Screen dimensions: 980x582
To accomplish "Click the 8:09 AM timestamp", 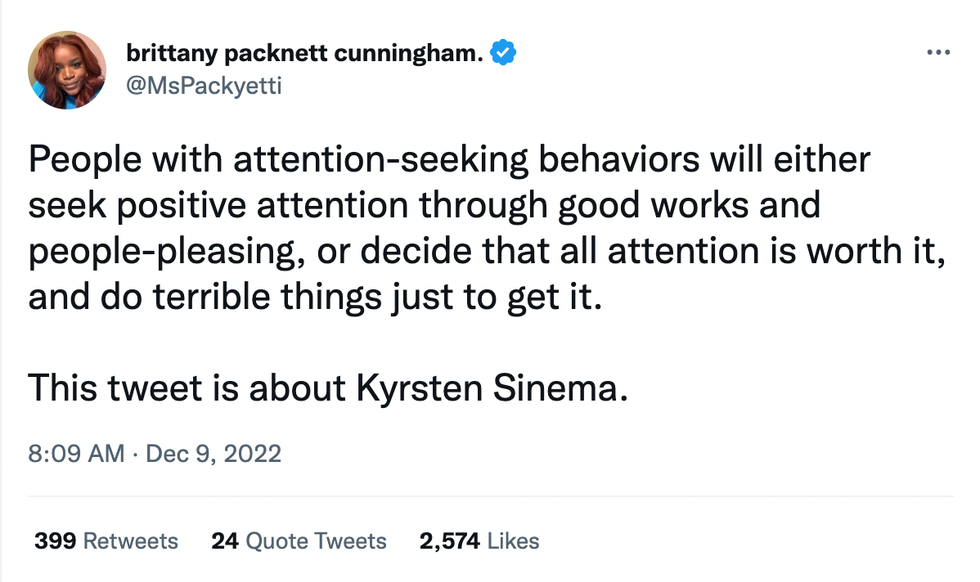I will pyautogui.click(x=75, y=453).
